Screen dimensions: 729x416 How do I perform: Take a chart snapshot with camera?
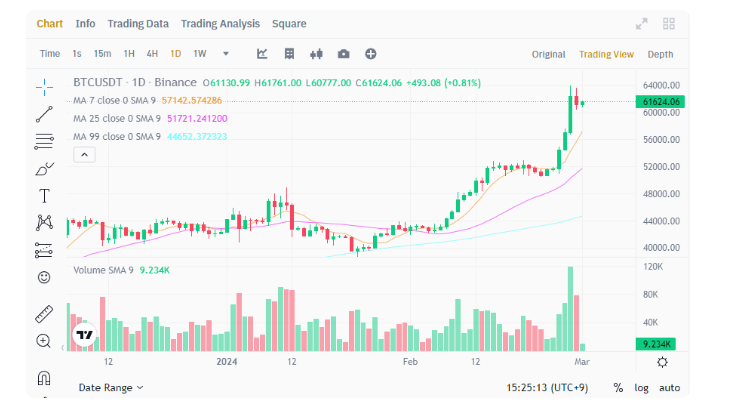click(344, 54)
